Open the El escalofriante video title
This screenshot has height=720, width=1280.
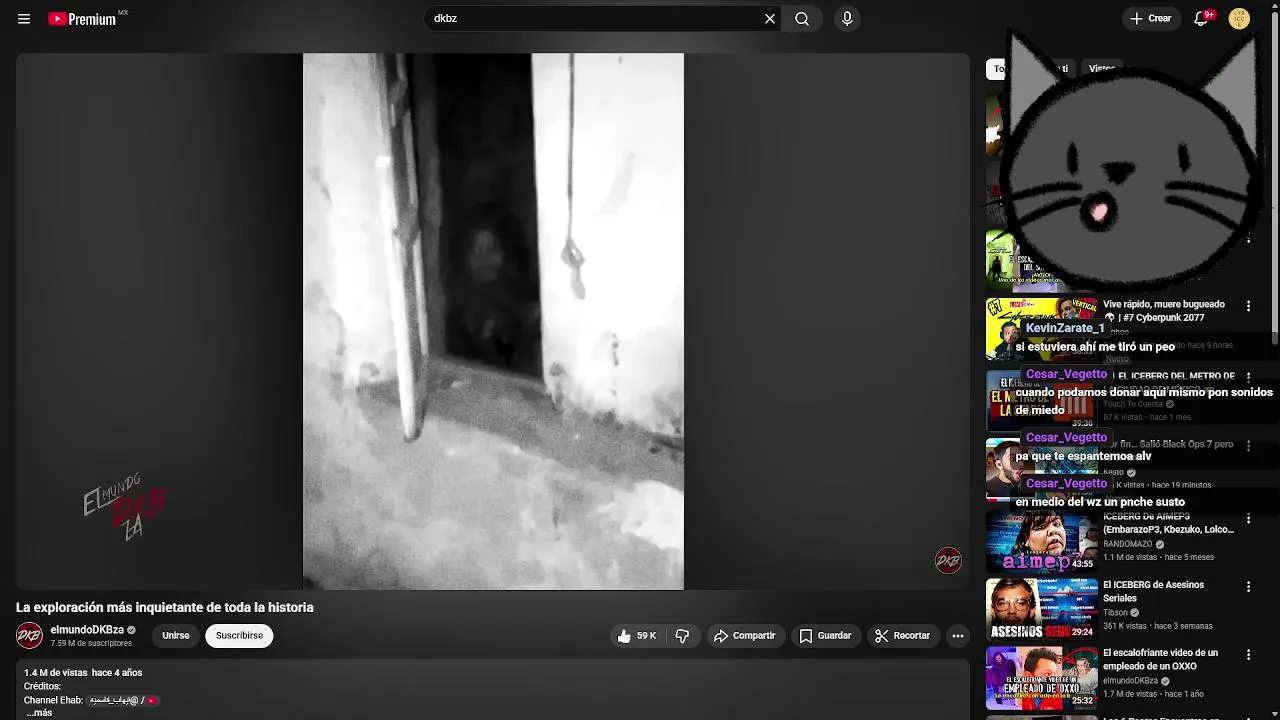pos(1160,659)
